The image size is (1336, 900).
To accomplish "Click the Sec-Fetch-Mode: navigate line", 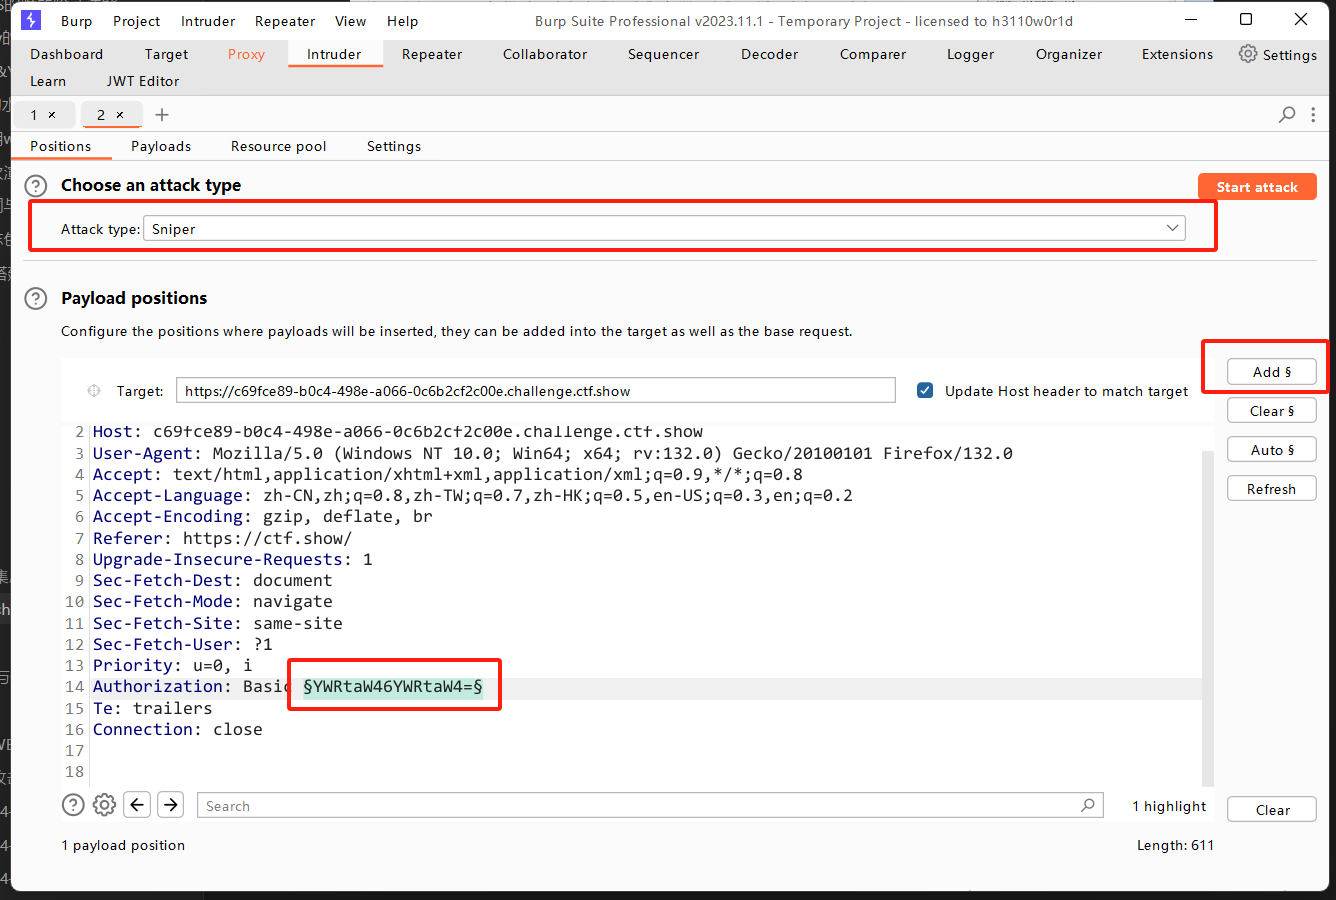I will (213, 602).
